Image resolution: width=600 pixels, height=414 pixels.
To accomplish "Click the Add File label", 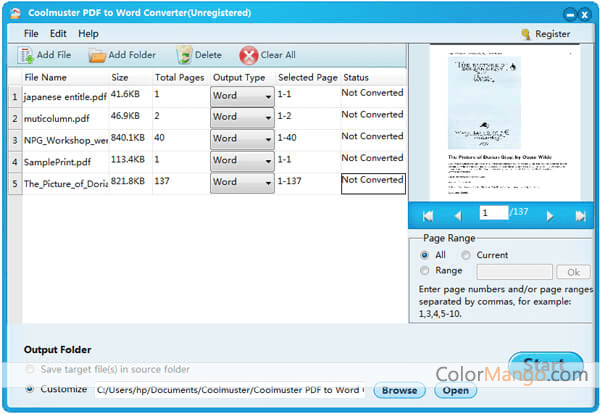I will click(x=54, y=55).
